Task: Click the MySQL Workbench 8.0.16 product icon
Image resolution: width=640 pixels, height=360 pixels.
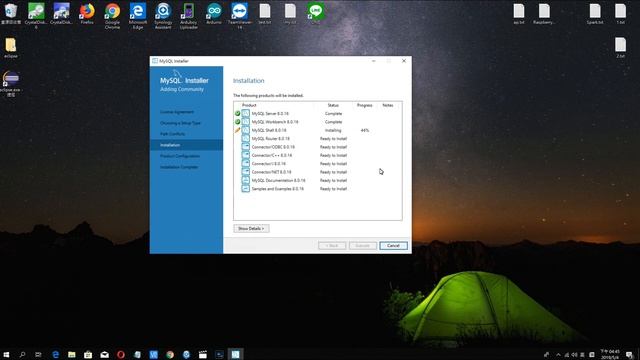Action: click(x=245, y=122)
